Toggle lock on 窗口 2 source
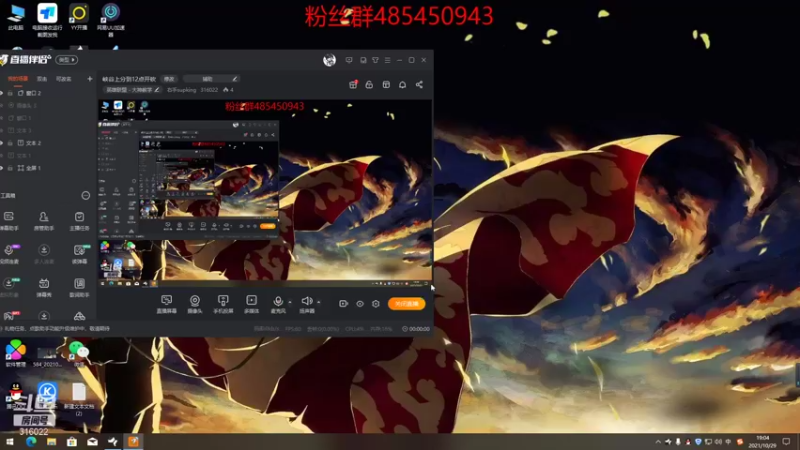Screen dimensions: 800x450 coord(10,93)
